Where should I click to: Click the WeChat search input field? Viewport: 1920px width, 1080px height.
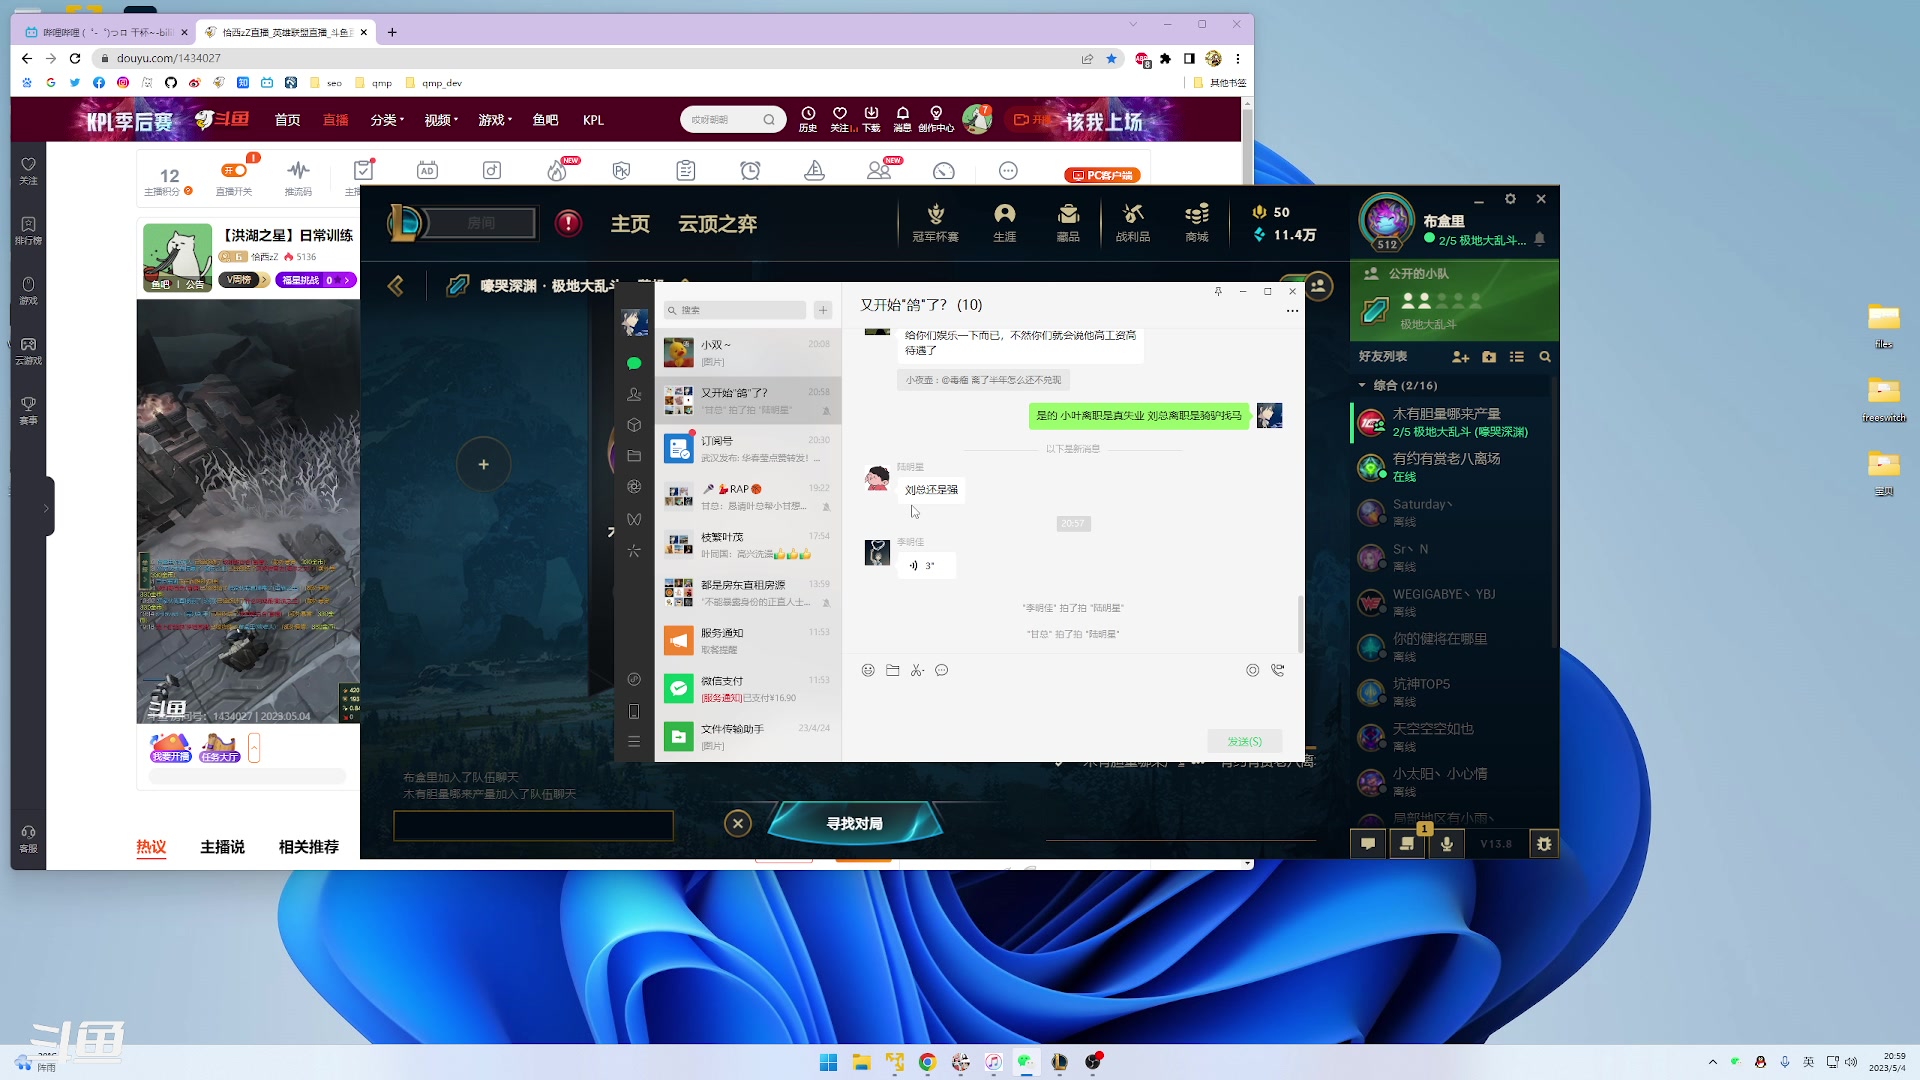[x=735, y=310]
